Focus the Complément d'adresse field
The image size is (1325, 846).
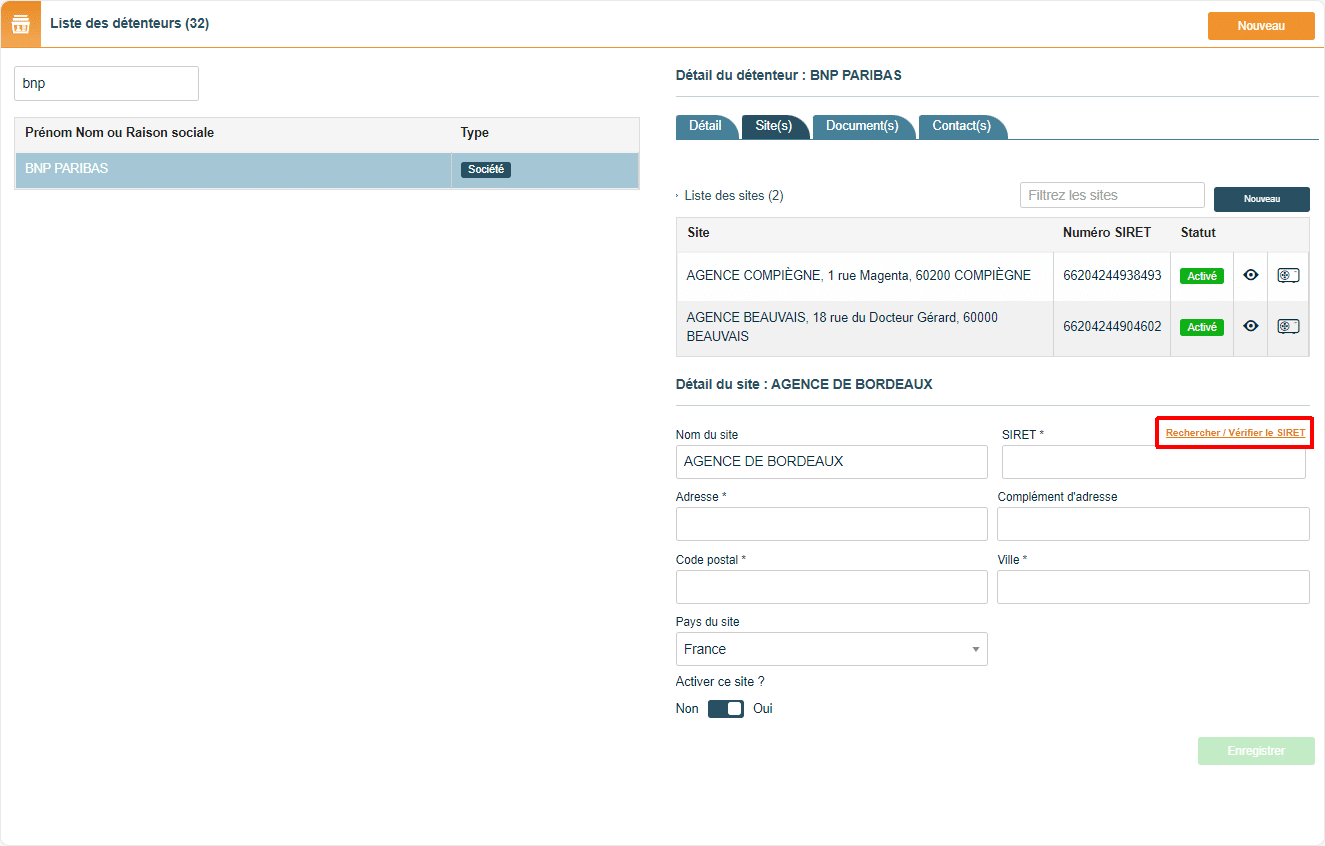[x=1153, y=524]
